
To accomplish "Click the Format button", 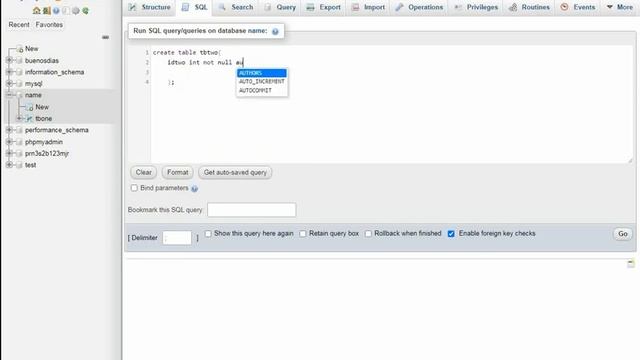I will [x=178, y=172].
